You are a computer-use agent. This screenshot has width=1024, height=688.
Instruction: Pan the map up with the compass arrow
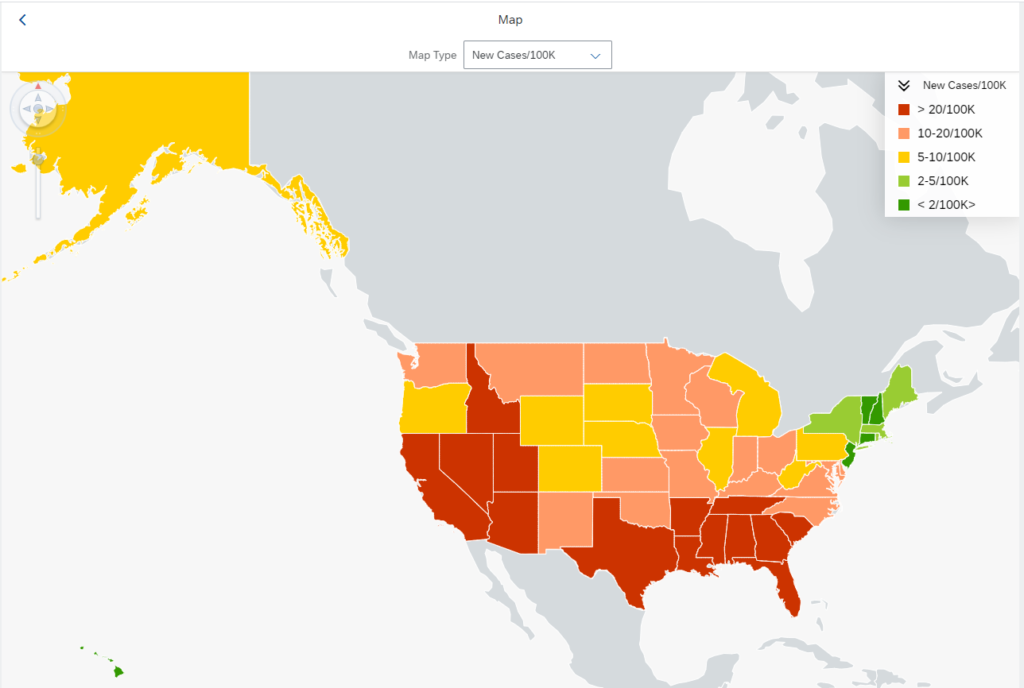38,97
